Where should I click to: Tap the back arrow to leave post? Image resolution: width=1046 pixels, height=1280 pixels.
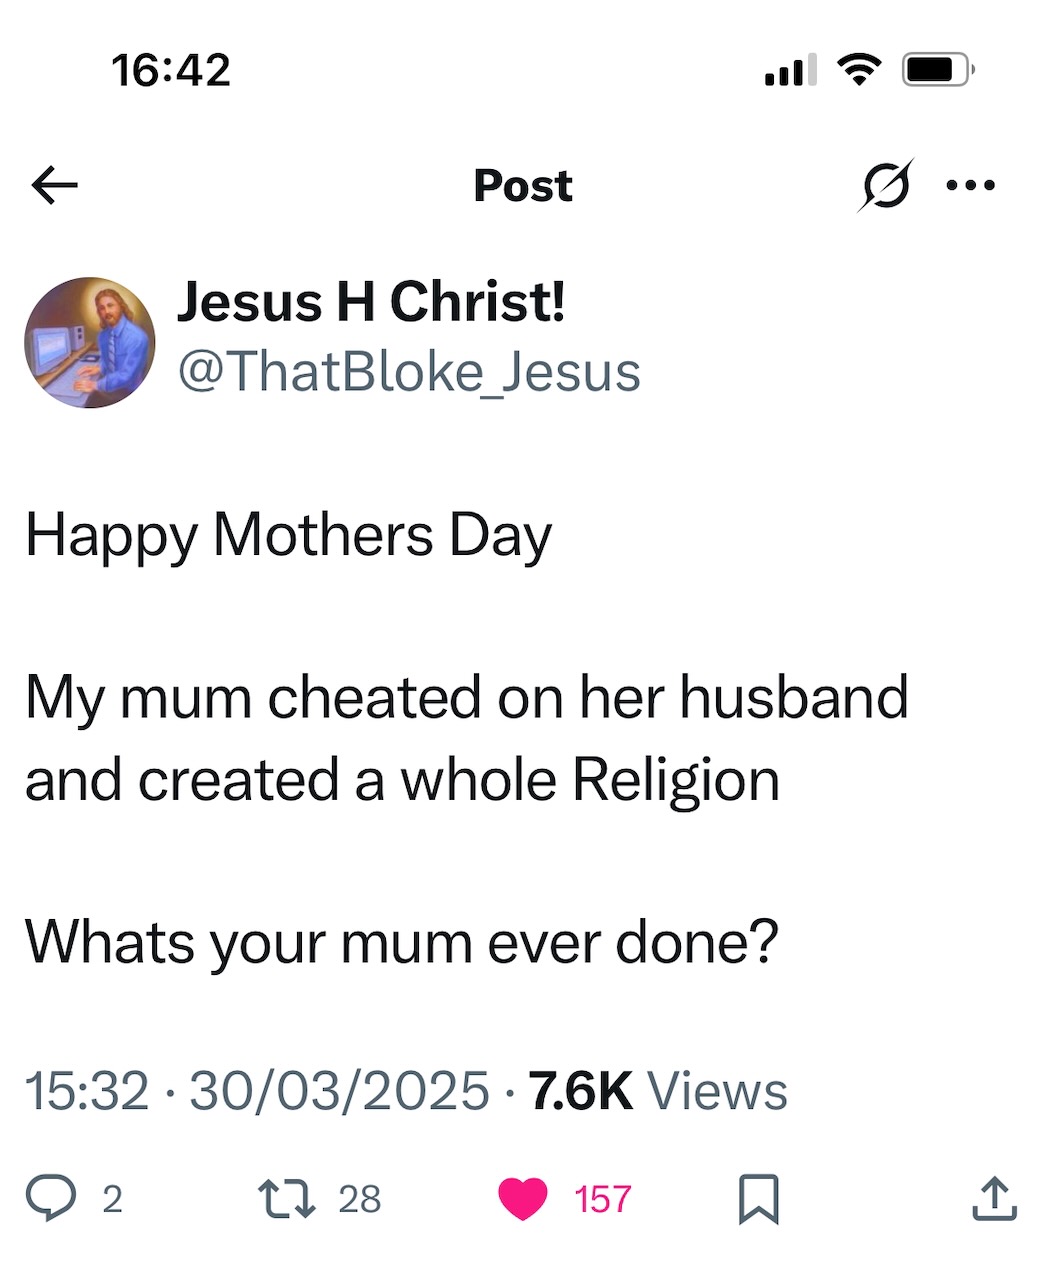(55, 185)
